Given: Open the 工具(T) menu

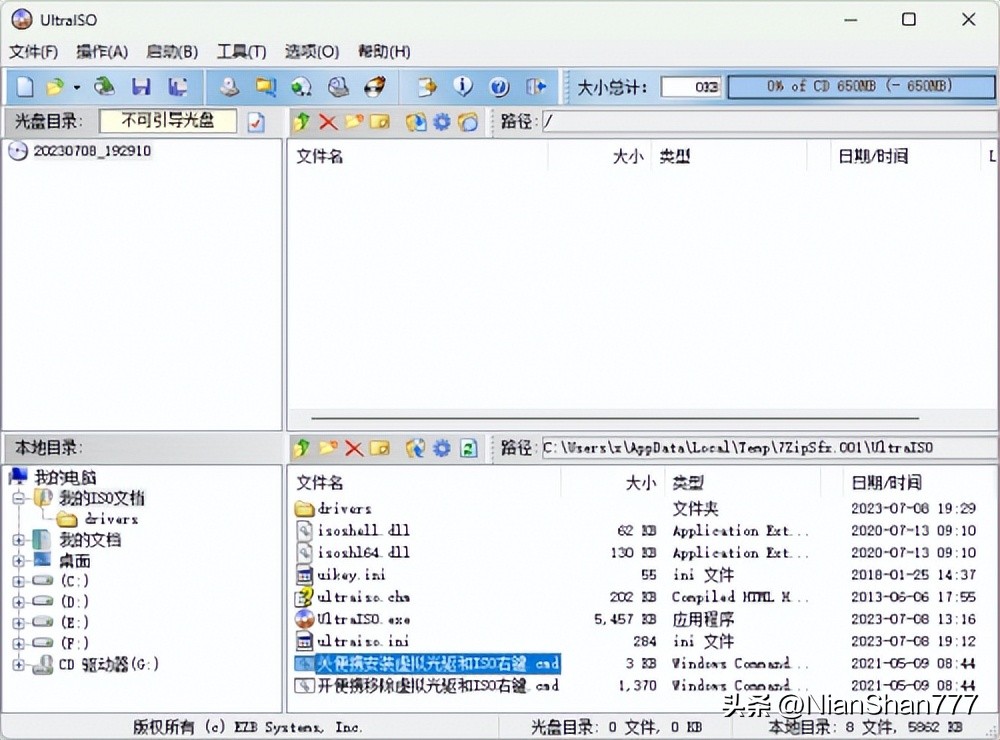Looking at the screenshot, I should [240, 51].
